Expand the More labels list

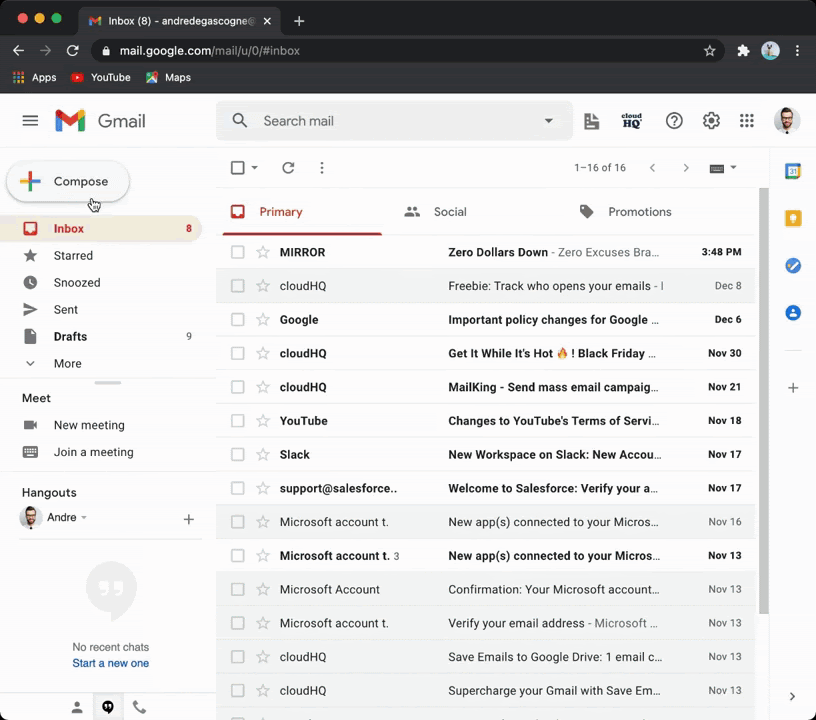click(68, 363)
